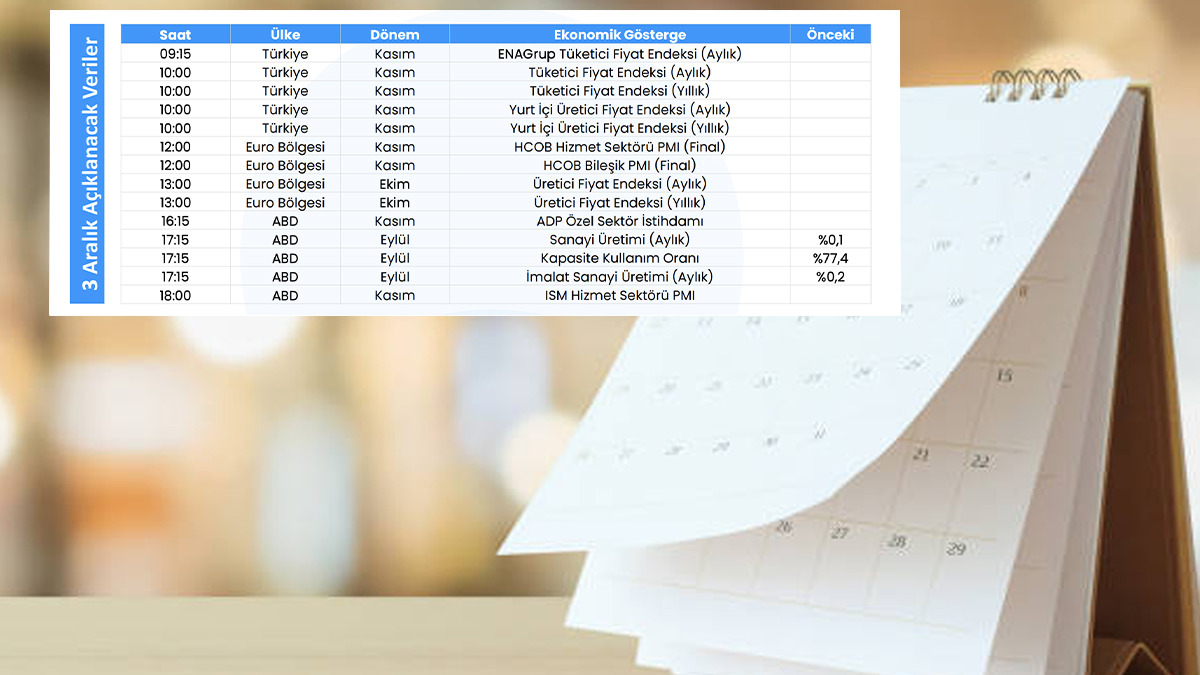Click the vertical 3 Aralık Açıklanacak Veriler title
This screenshot has height=675, width=1200.
click(x=89, y=165)
